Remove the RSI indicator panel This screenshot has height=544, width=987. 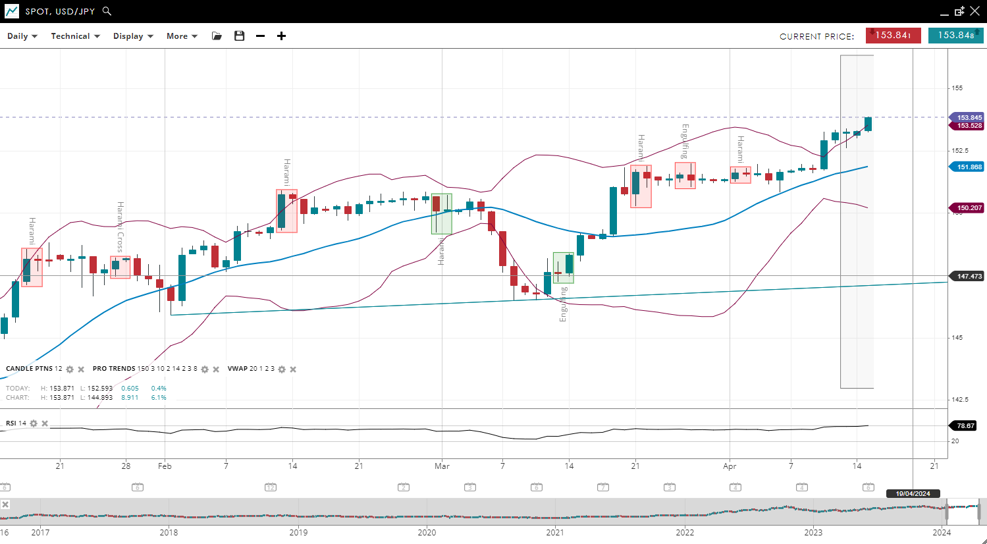coord(45,423)
